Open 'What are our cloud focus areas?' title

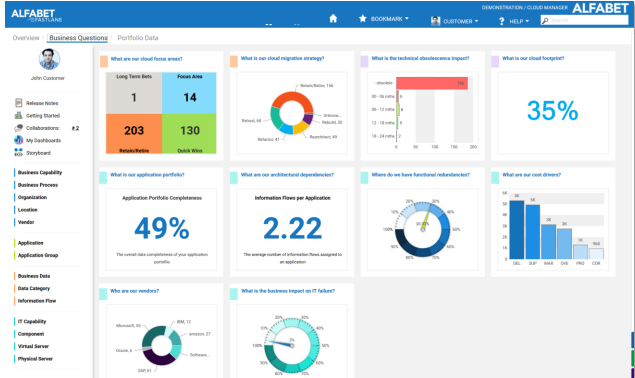(x=146, y=59)
